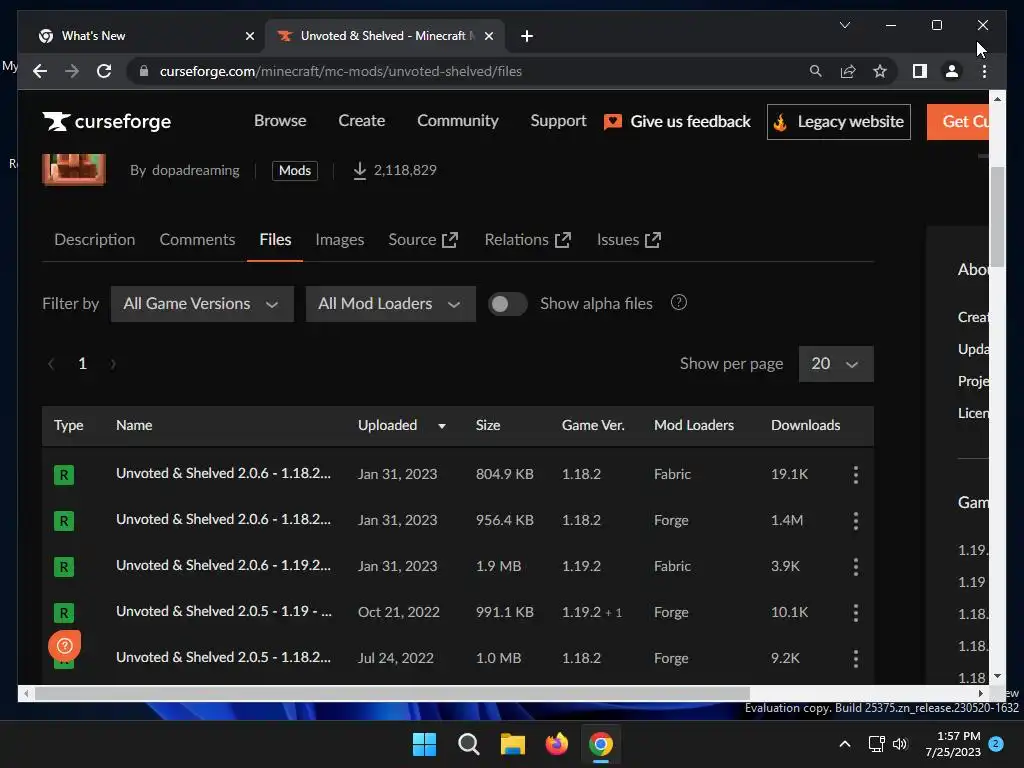
Task: Bookmark this page with the star icon
Action: [x=880, y=71]
